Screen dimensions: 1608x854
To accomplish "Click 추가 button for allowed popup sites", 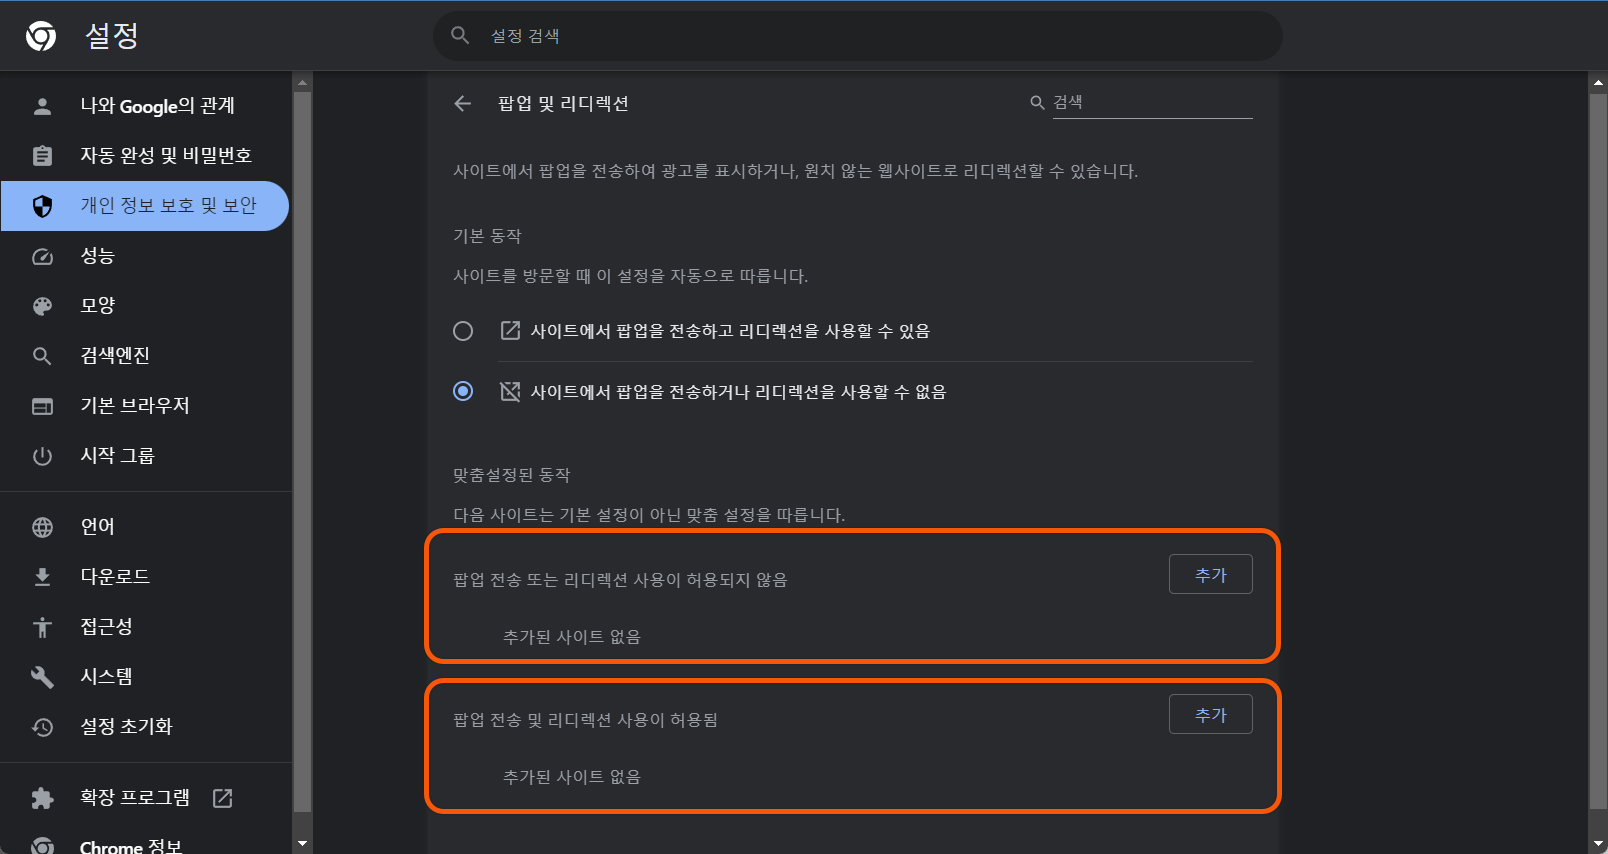I will (1210, 715).
